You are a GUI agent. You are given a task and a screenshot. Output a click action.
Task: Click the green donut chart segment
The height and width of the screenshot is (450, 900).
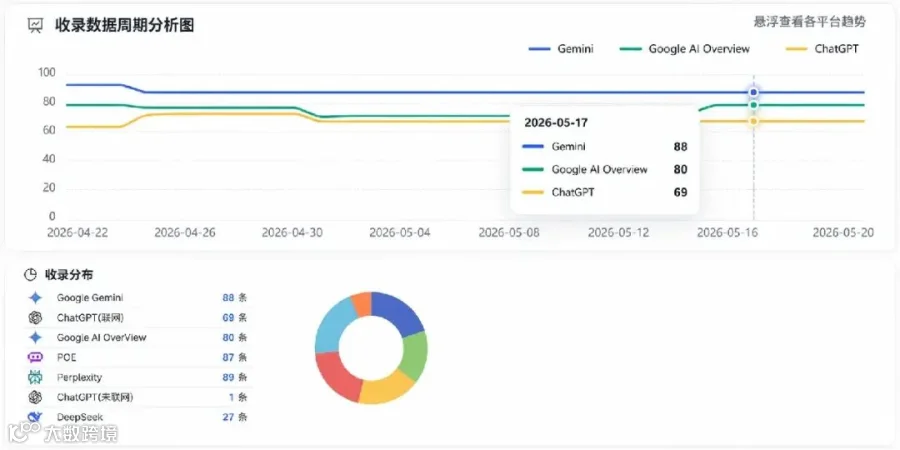[416, 356]
